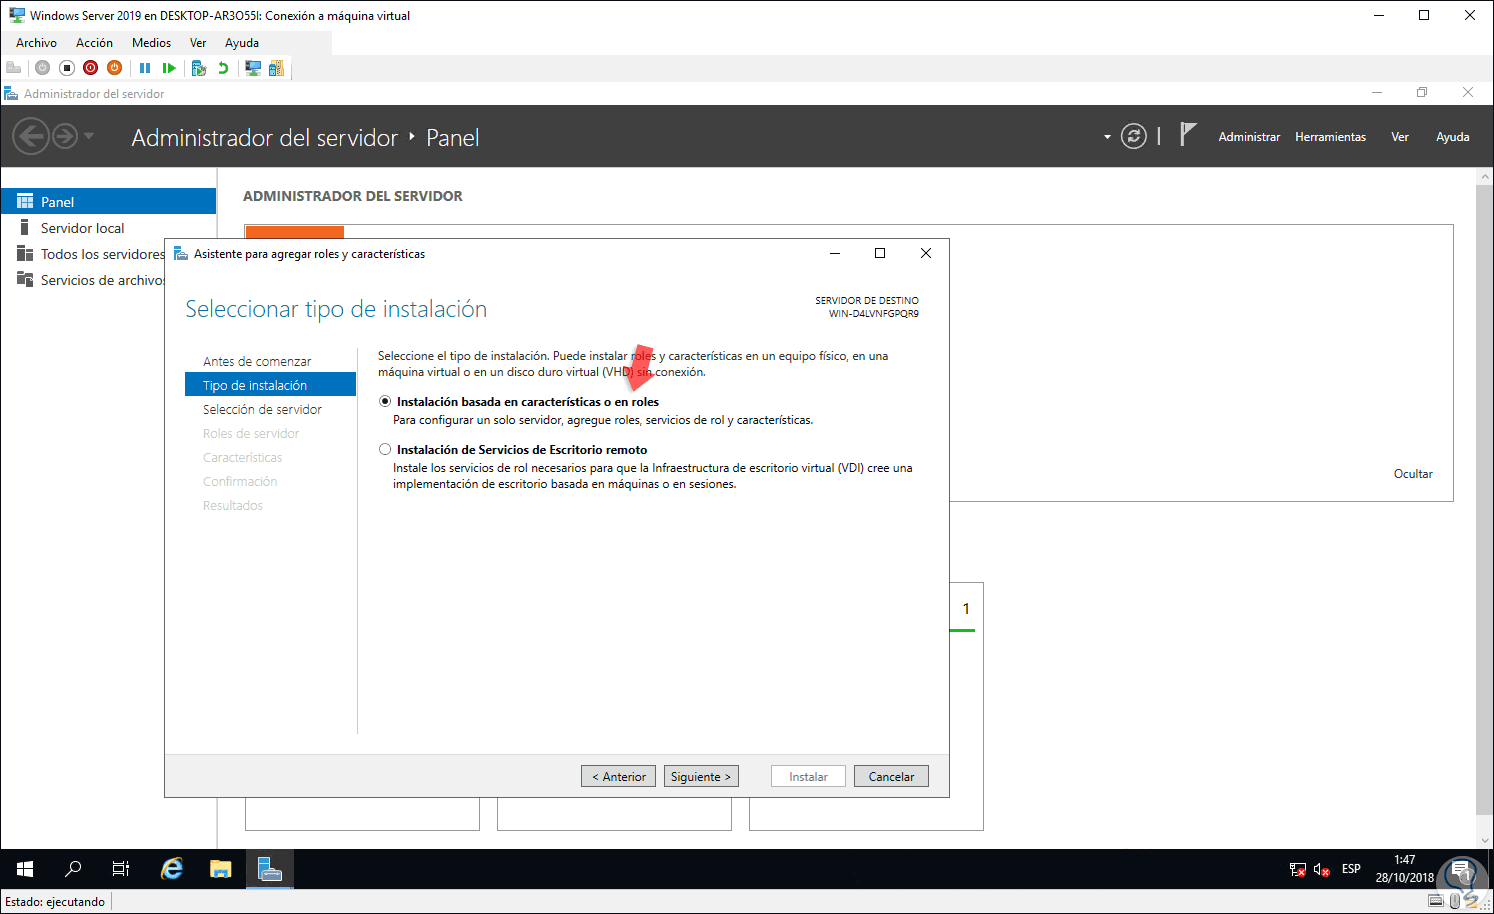Image resolution: width=1494 pixels, height=914 pixels.
Task: Expand the dropdown arrow beside the refresh icon
Action: coord(1107,137)
